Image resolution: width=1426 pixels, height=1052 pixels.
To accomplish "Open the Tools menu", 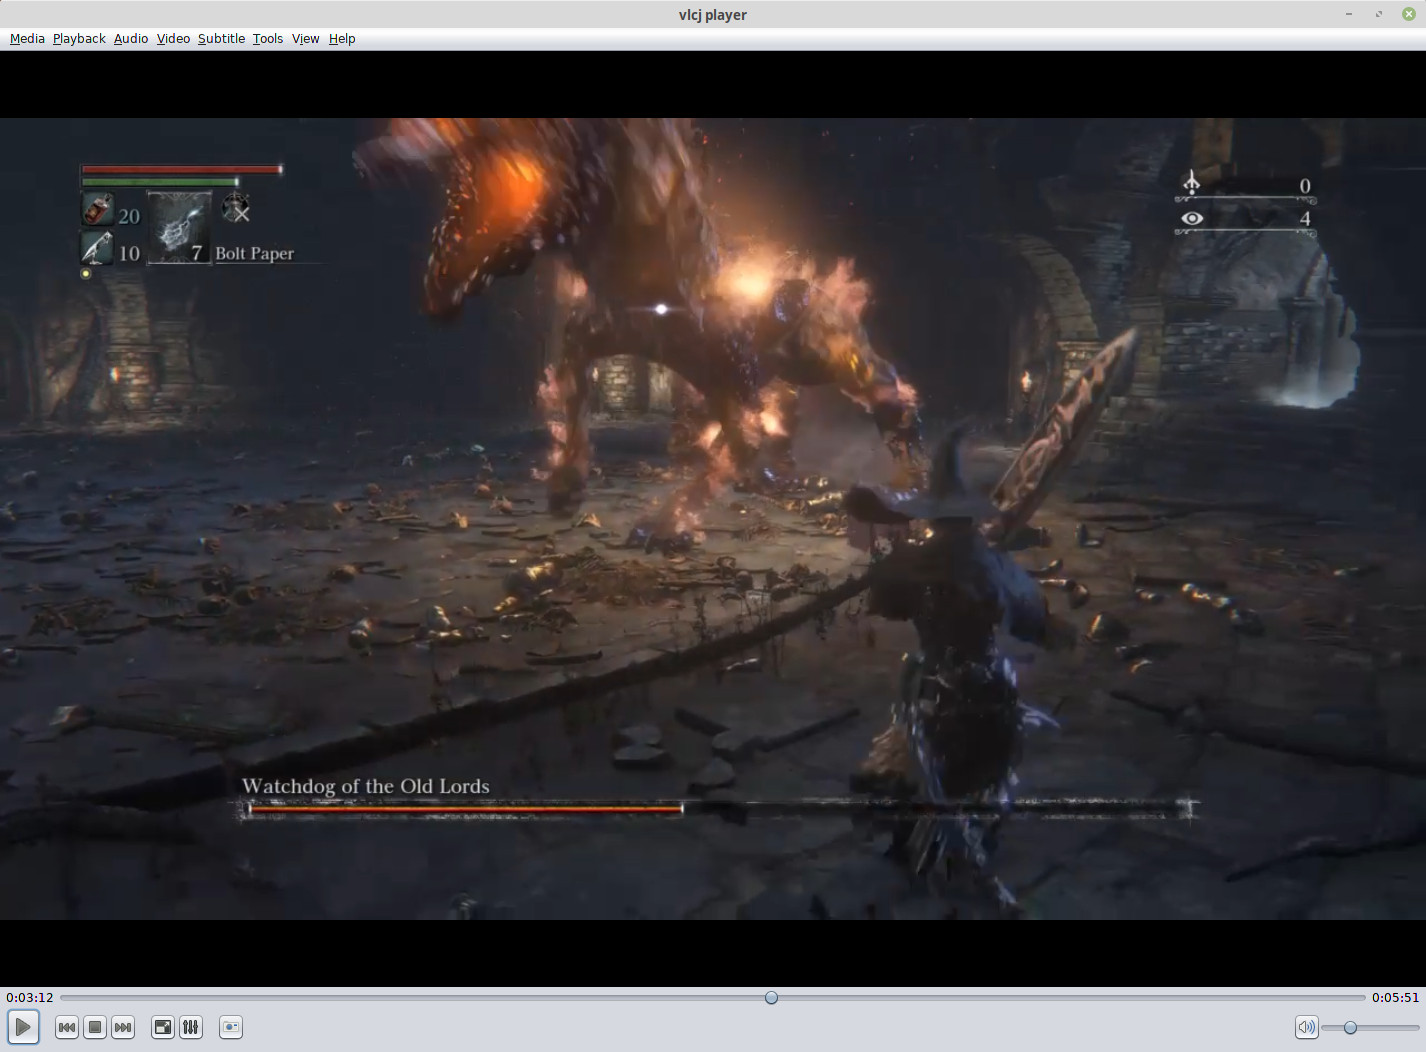I will pos(267,38).
